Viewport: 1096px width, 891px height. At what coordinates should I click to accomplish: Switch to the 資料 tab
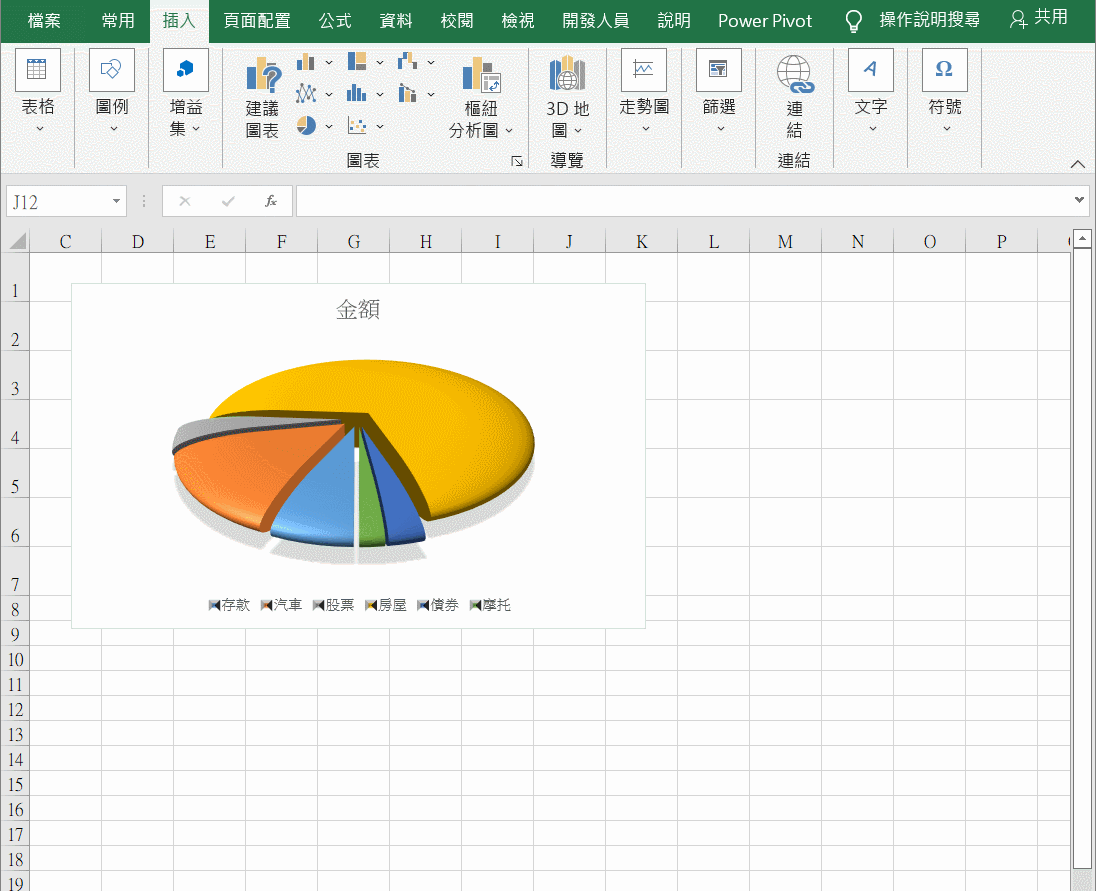396,21
